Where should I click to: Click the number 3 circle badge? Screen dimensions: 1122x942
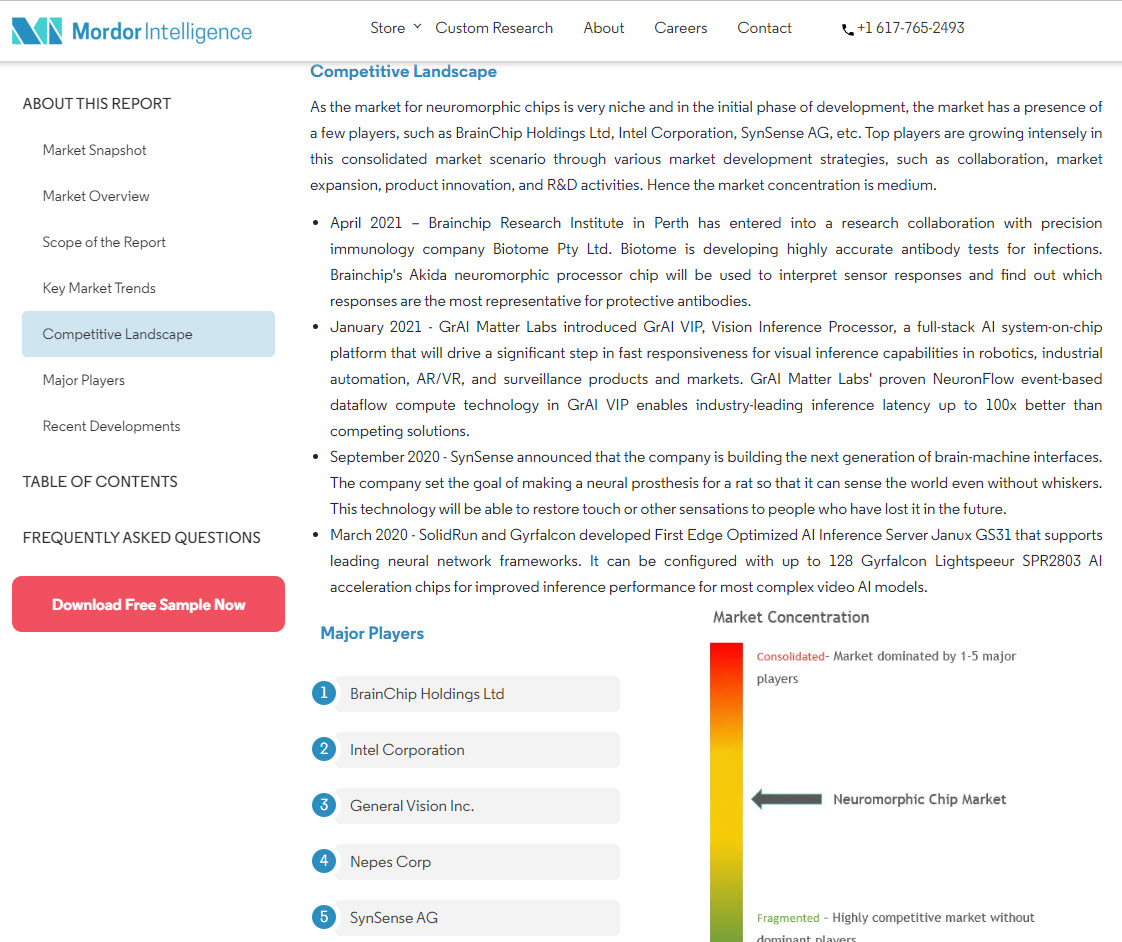coord(323,805)
